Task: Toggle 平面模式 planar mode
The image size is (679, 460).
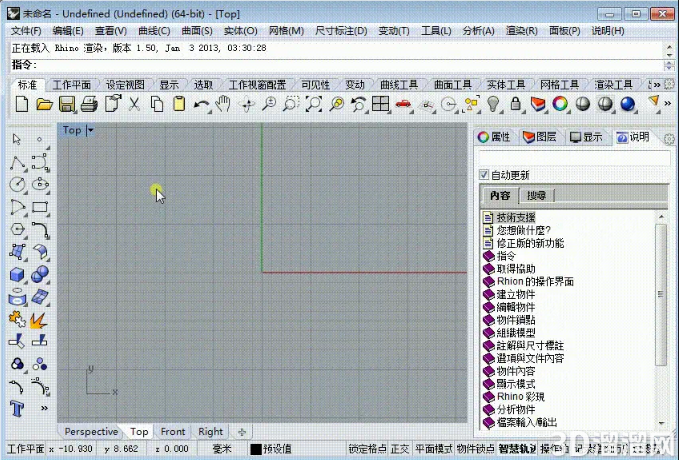Action: click(434, 449)
